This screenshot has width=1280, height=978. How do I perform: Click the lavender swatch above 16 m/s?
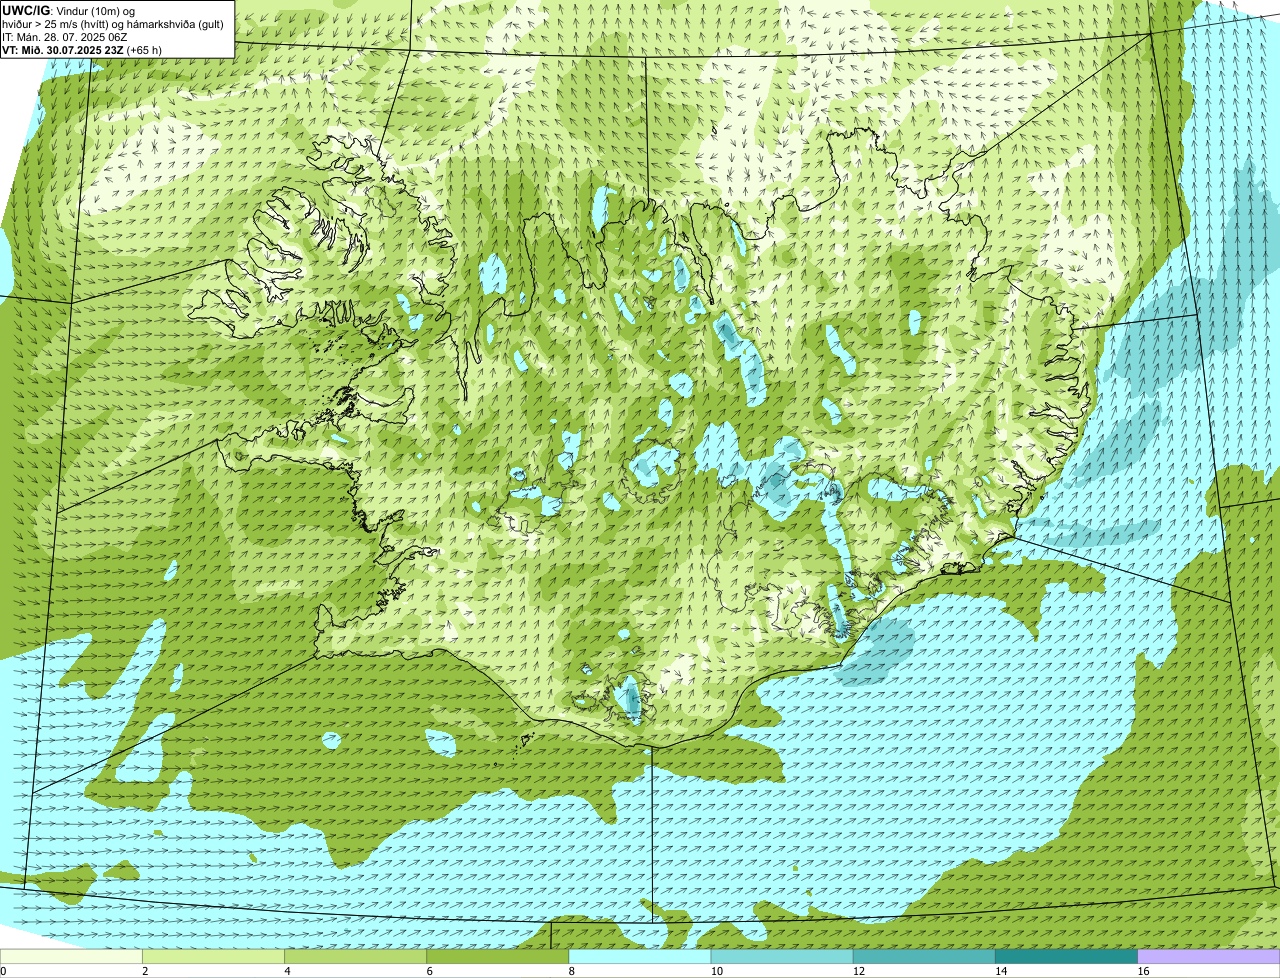click(1209, 956)
